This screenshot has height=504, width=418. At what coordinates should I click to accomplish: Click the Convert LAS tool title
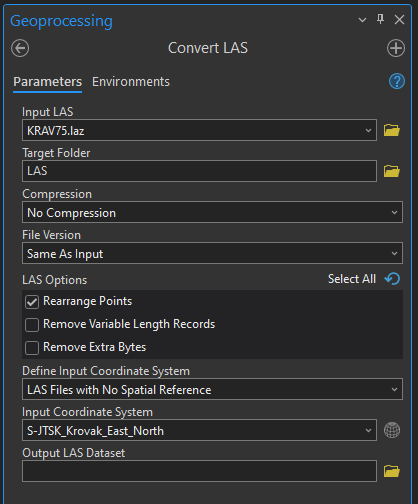point(208,48)
